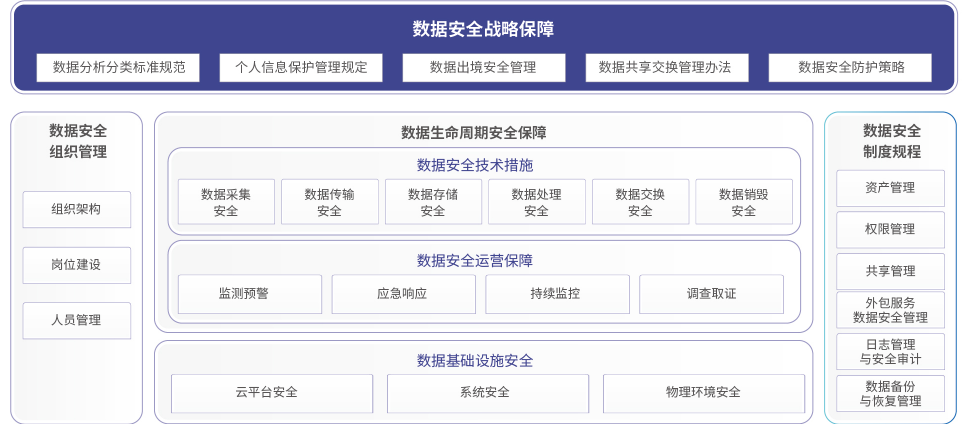Open 调查取证 box
The width and height of the screenshot is (965, 424).
click(x=711, y=294)
